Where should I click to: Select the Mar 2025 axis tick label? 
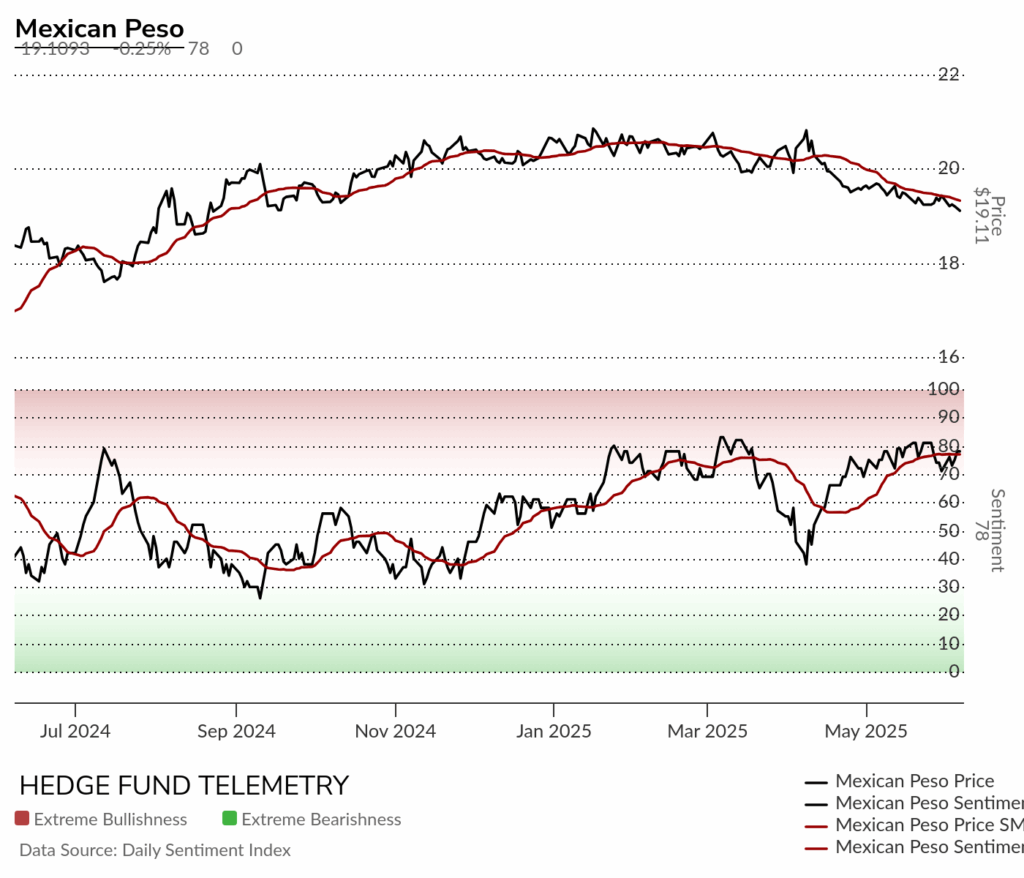click(x=707, y=730)
